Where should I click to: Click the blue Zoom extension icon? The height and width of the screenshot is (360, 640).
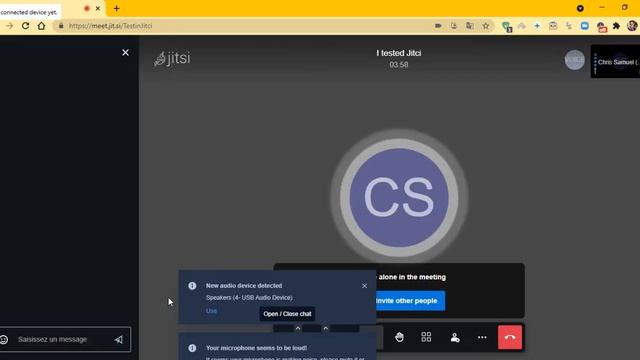[584, 26]
